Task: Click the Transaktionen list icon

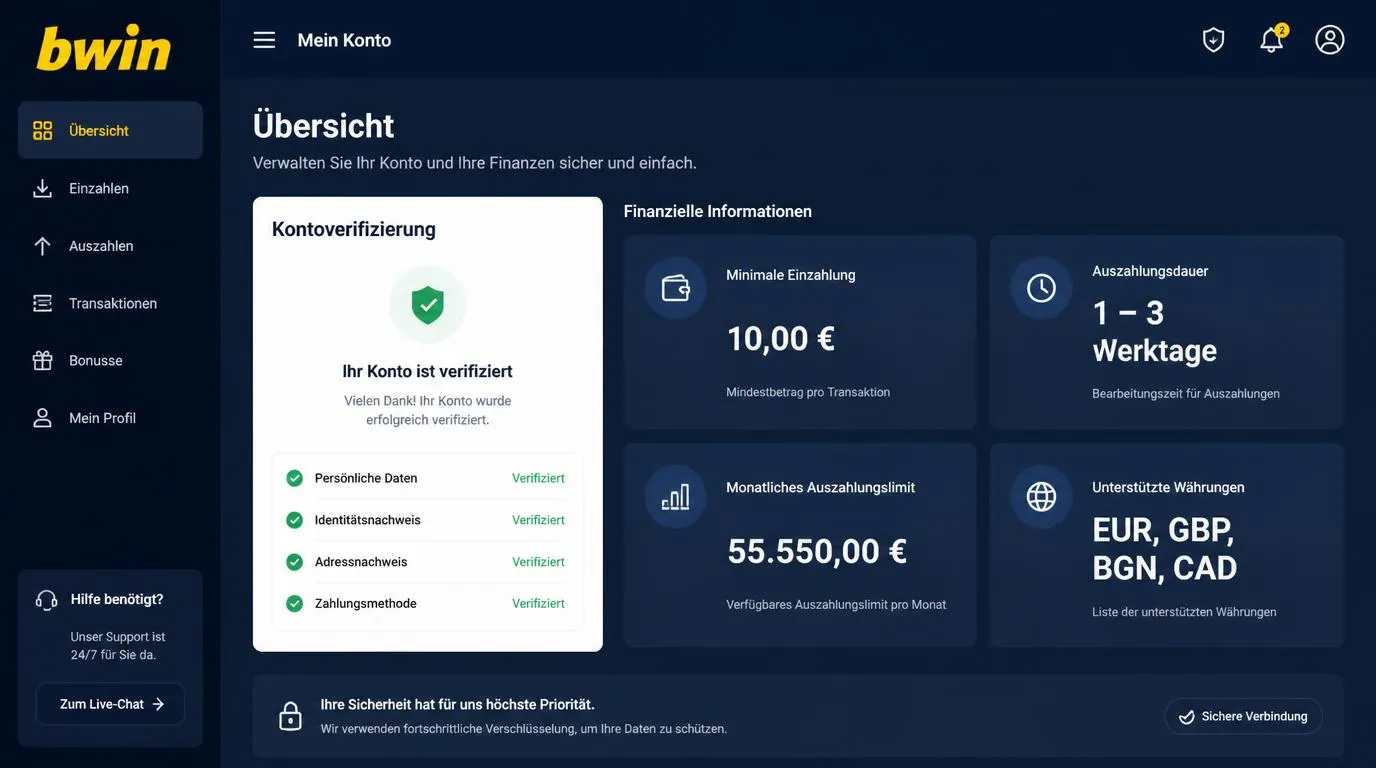Action: (42, 303)
